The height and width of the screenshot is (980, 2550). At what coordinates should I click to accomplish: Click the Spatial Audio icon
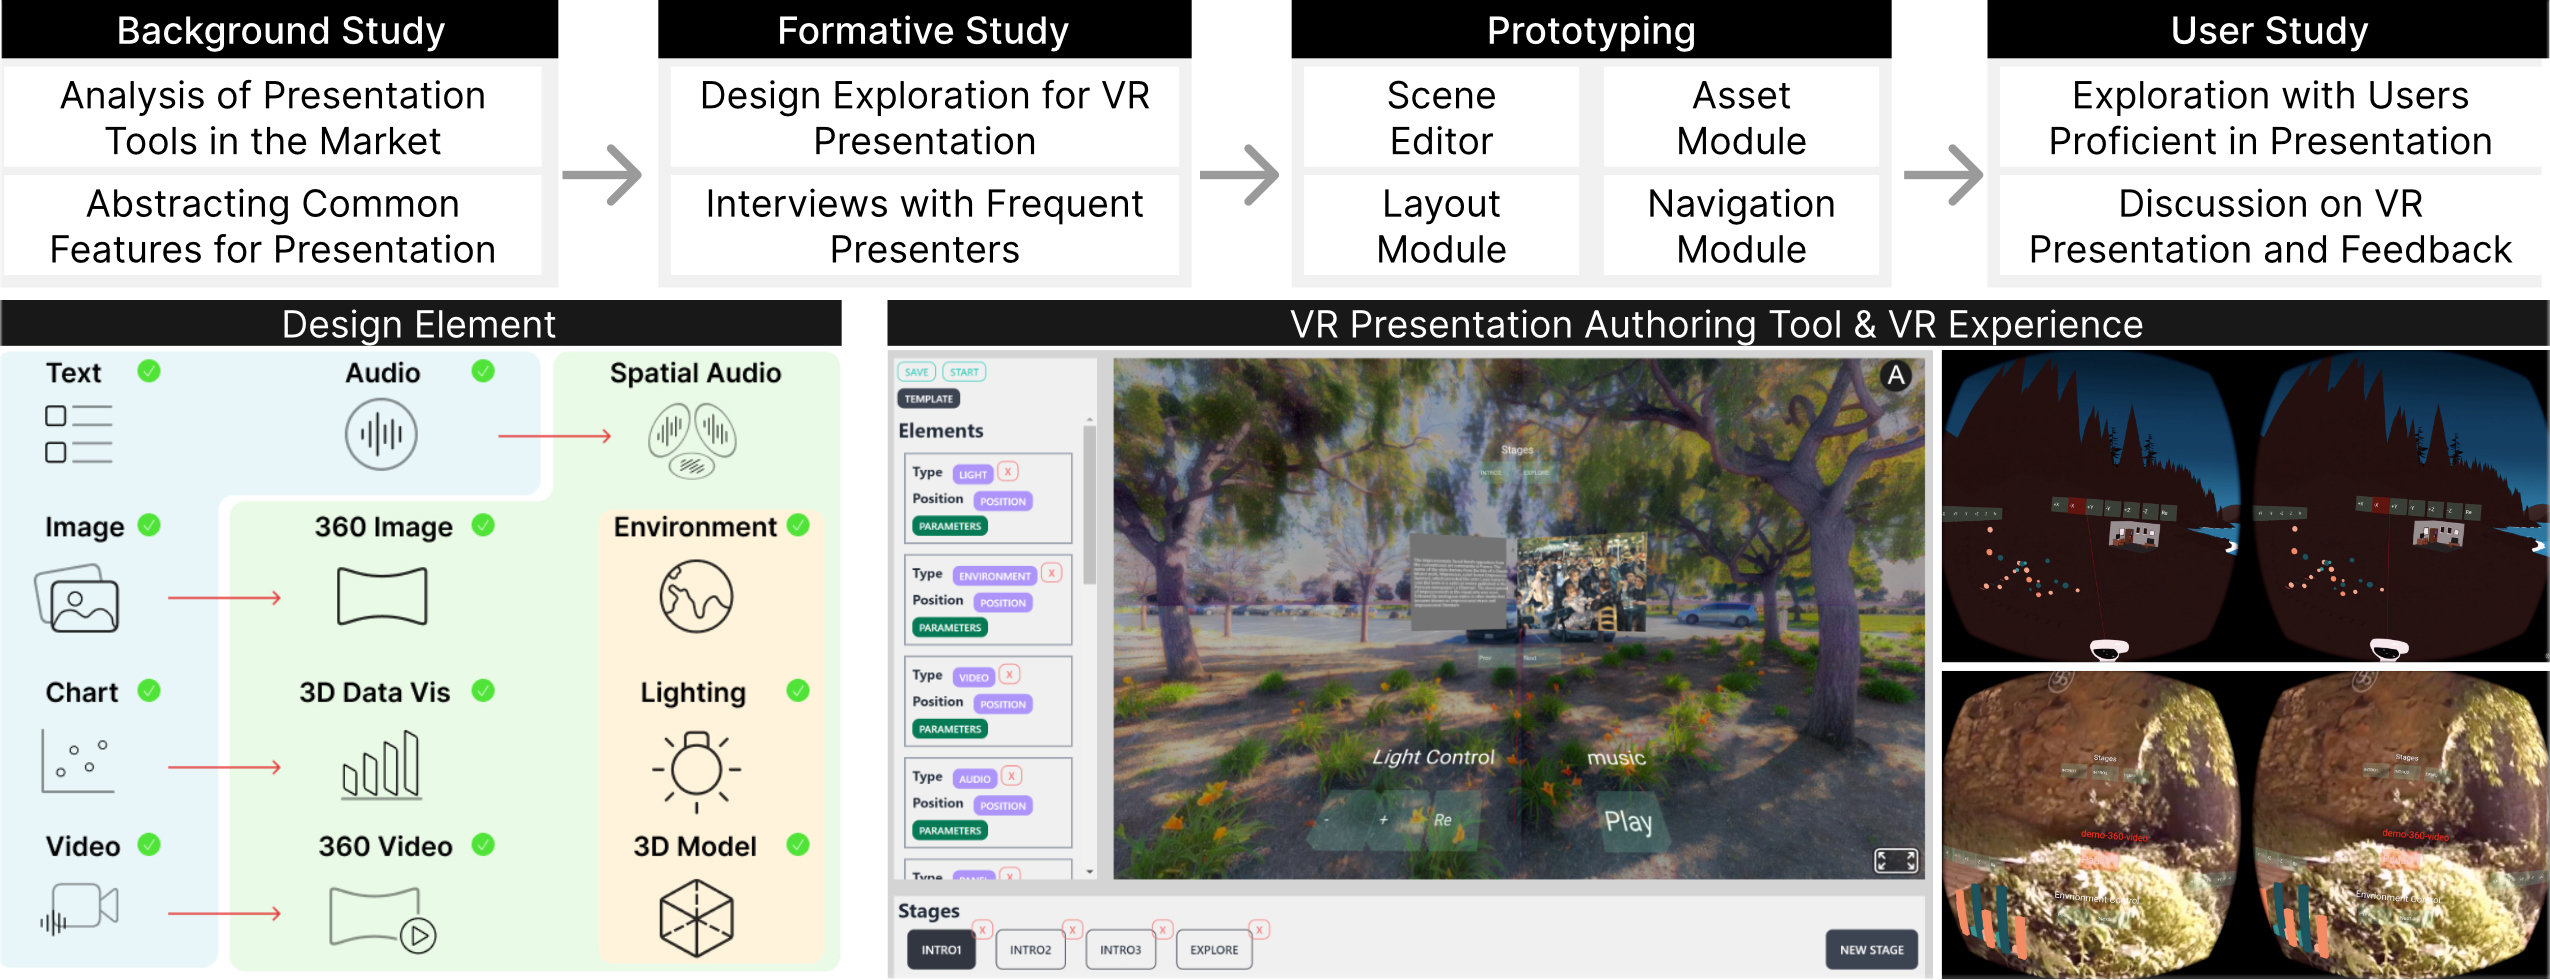[692, 440]
